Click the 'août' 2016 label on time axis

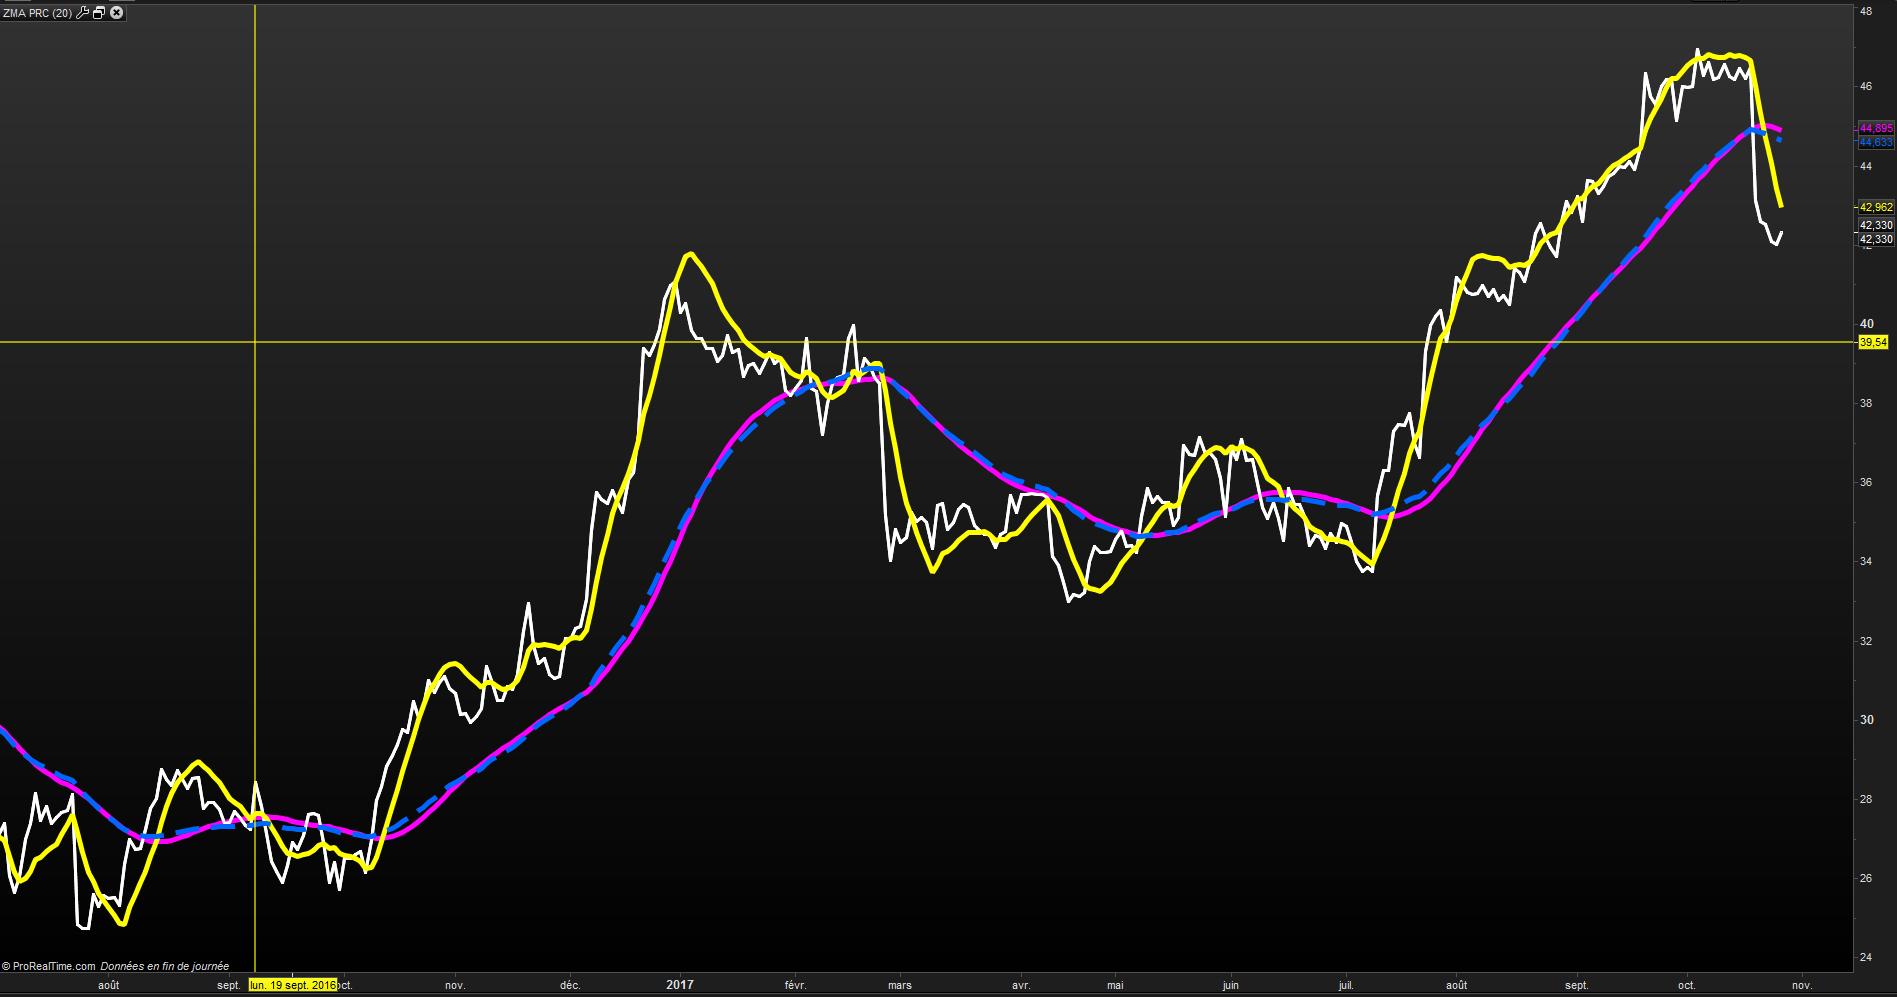109,985
